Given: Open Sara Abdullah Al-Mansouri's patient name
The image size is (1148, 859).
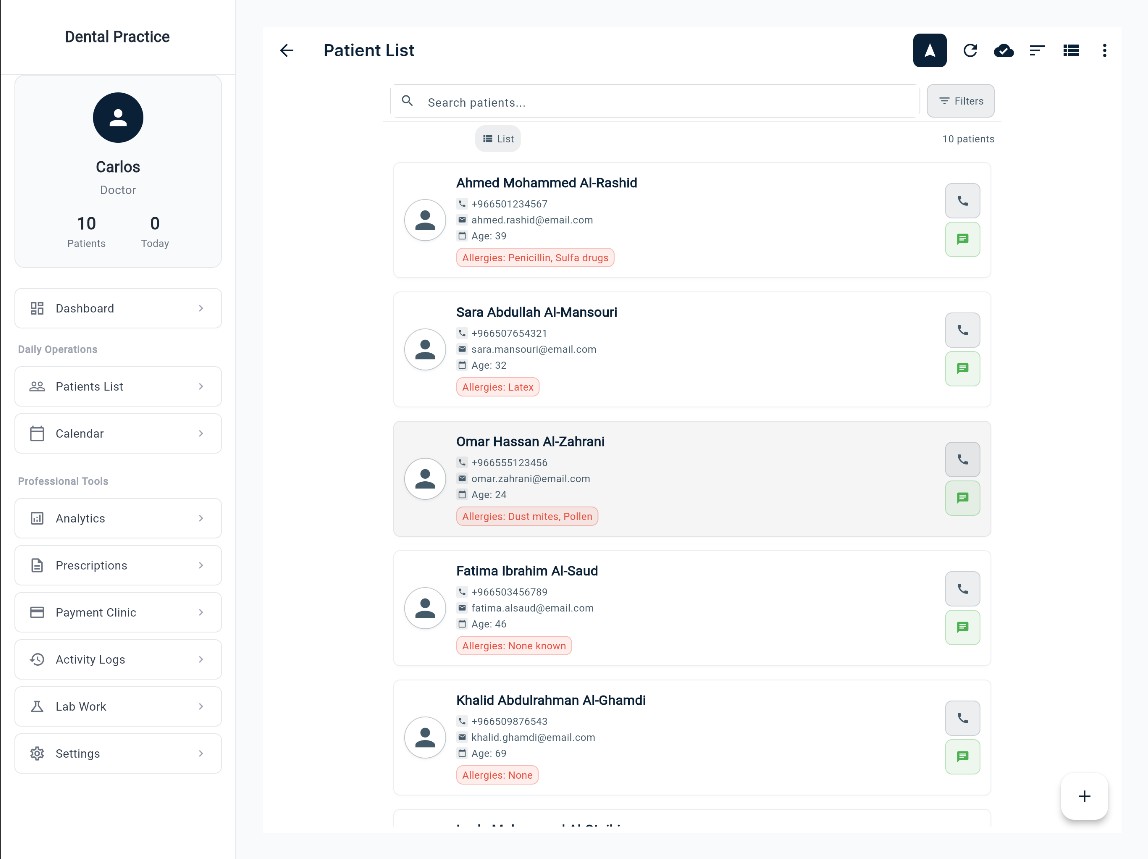Looking at the screenshot, I should pos(537,312).
